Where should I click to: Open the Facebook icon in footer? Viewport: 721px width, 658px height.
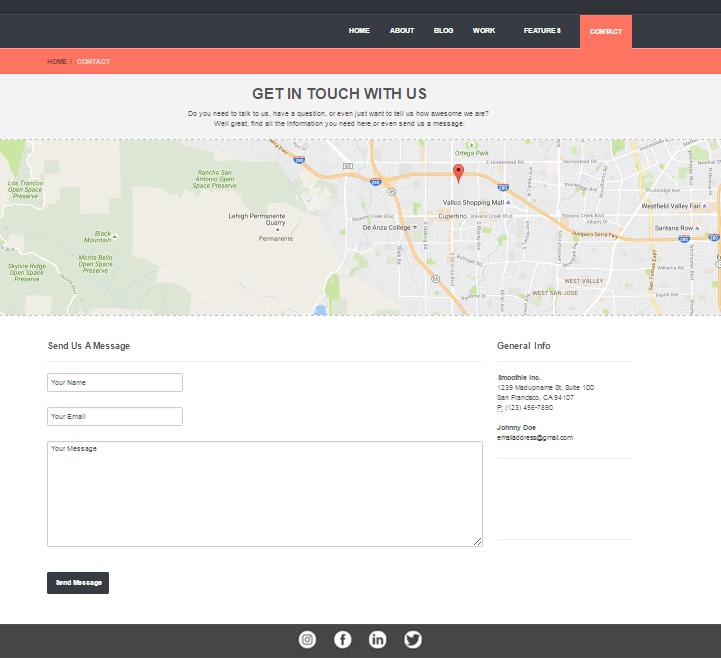(x=343, y=640)
